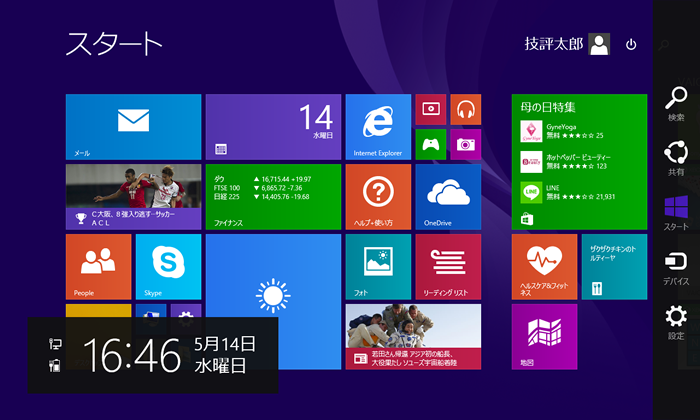
Task: Click the 16:46 clock display
Action: pos(132,355)
